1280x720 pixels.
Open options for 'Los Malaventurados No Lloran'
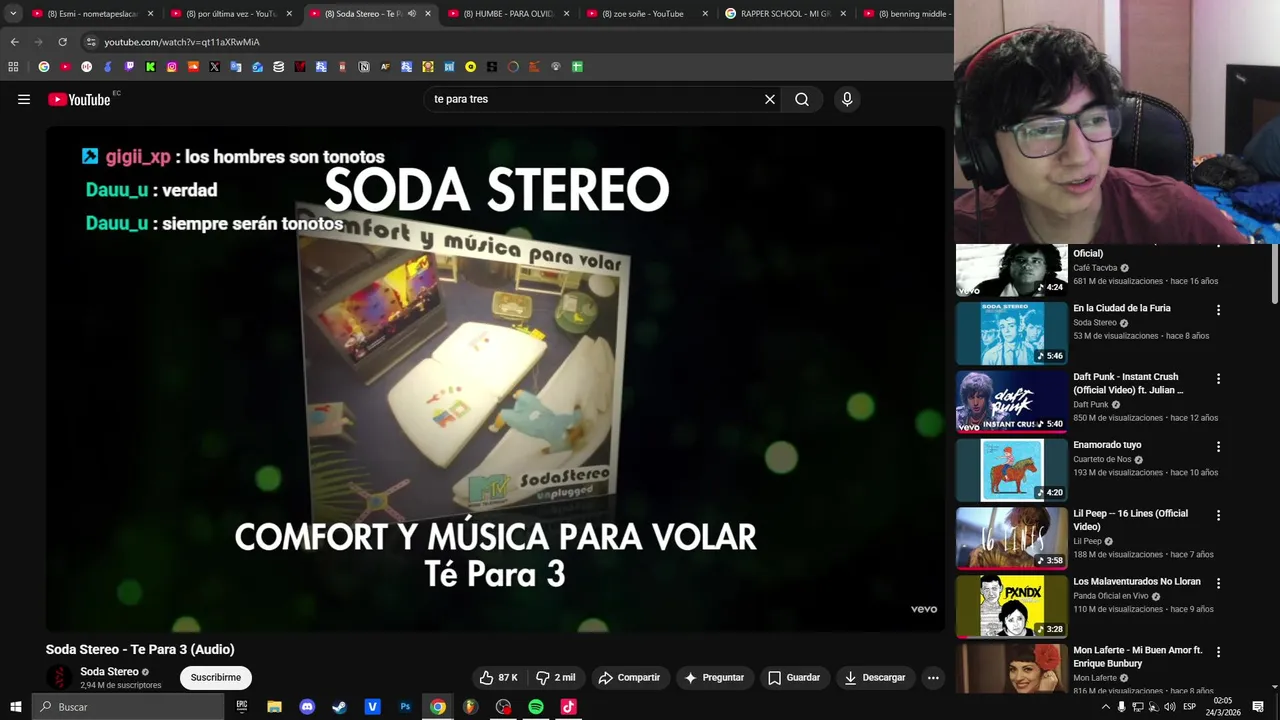pos(1218,583)
